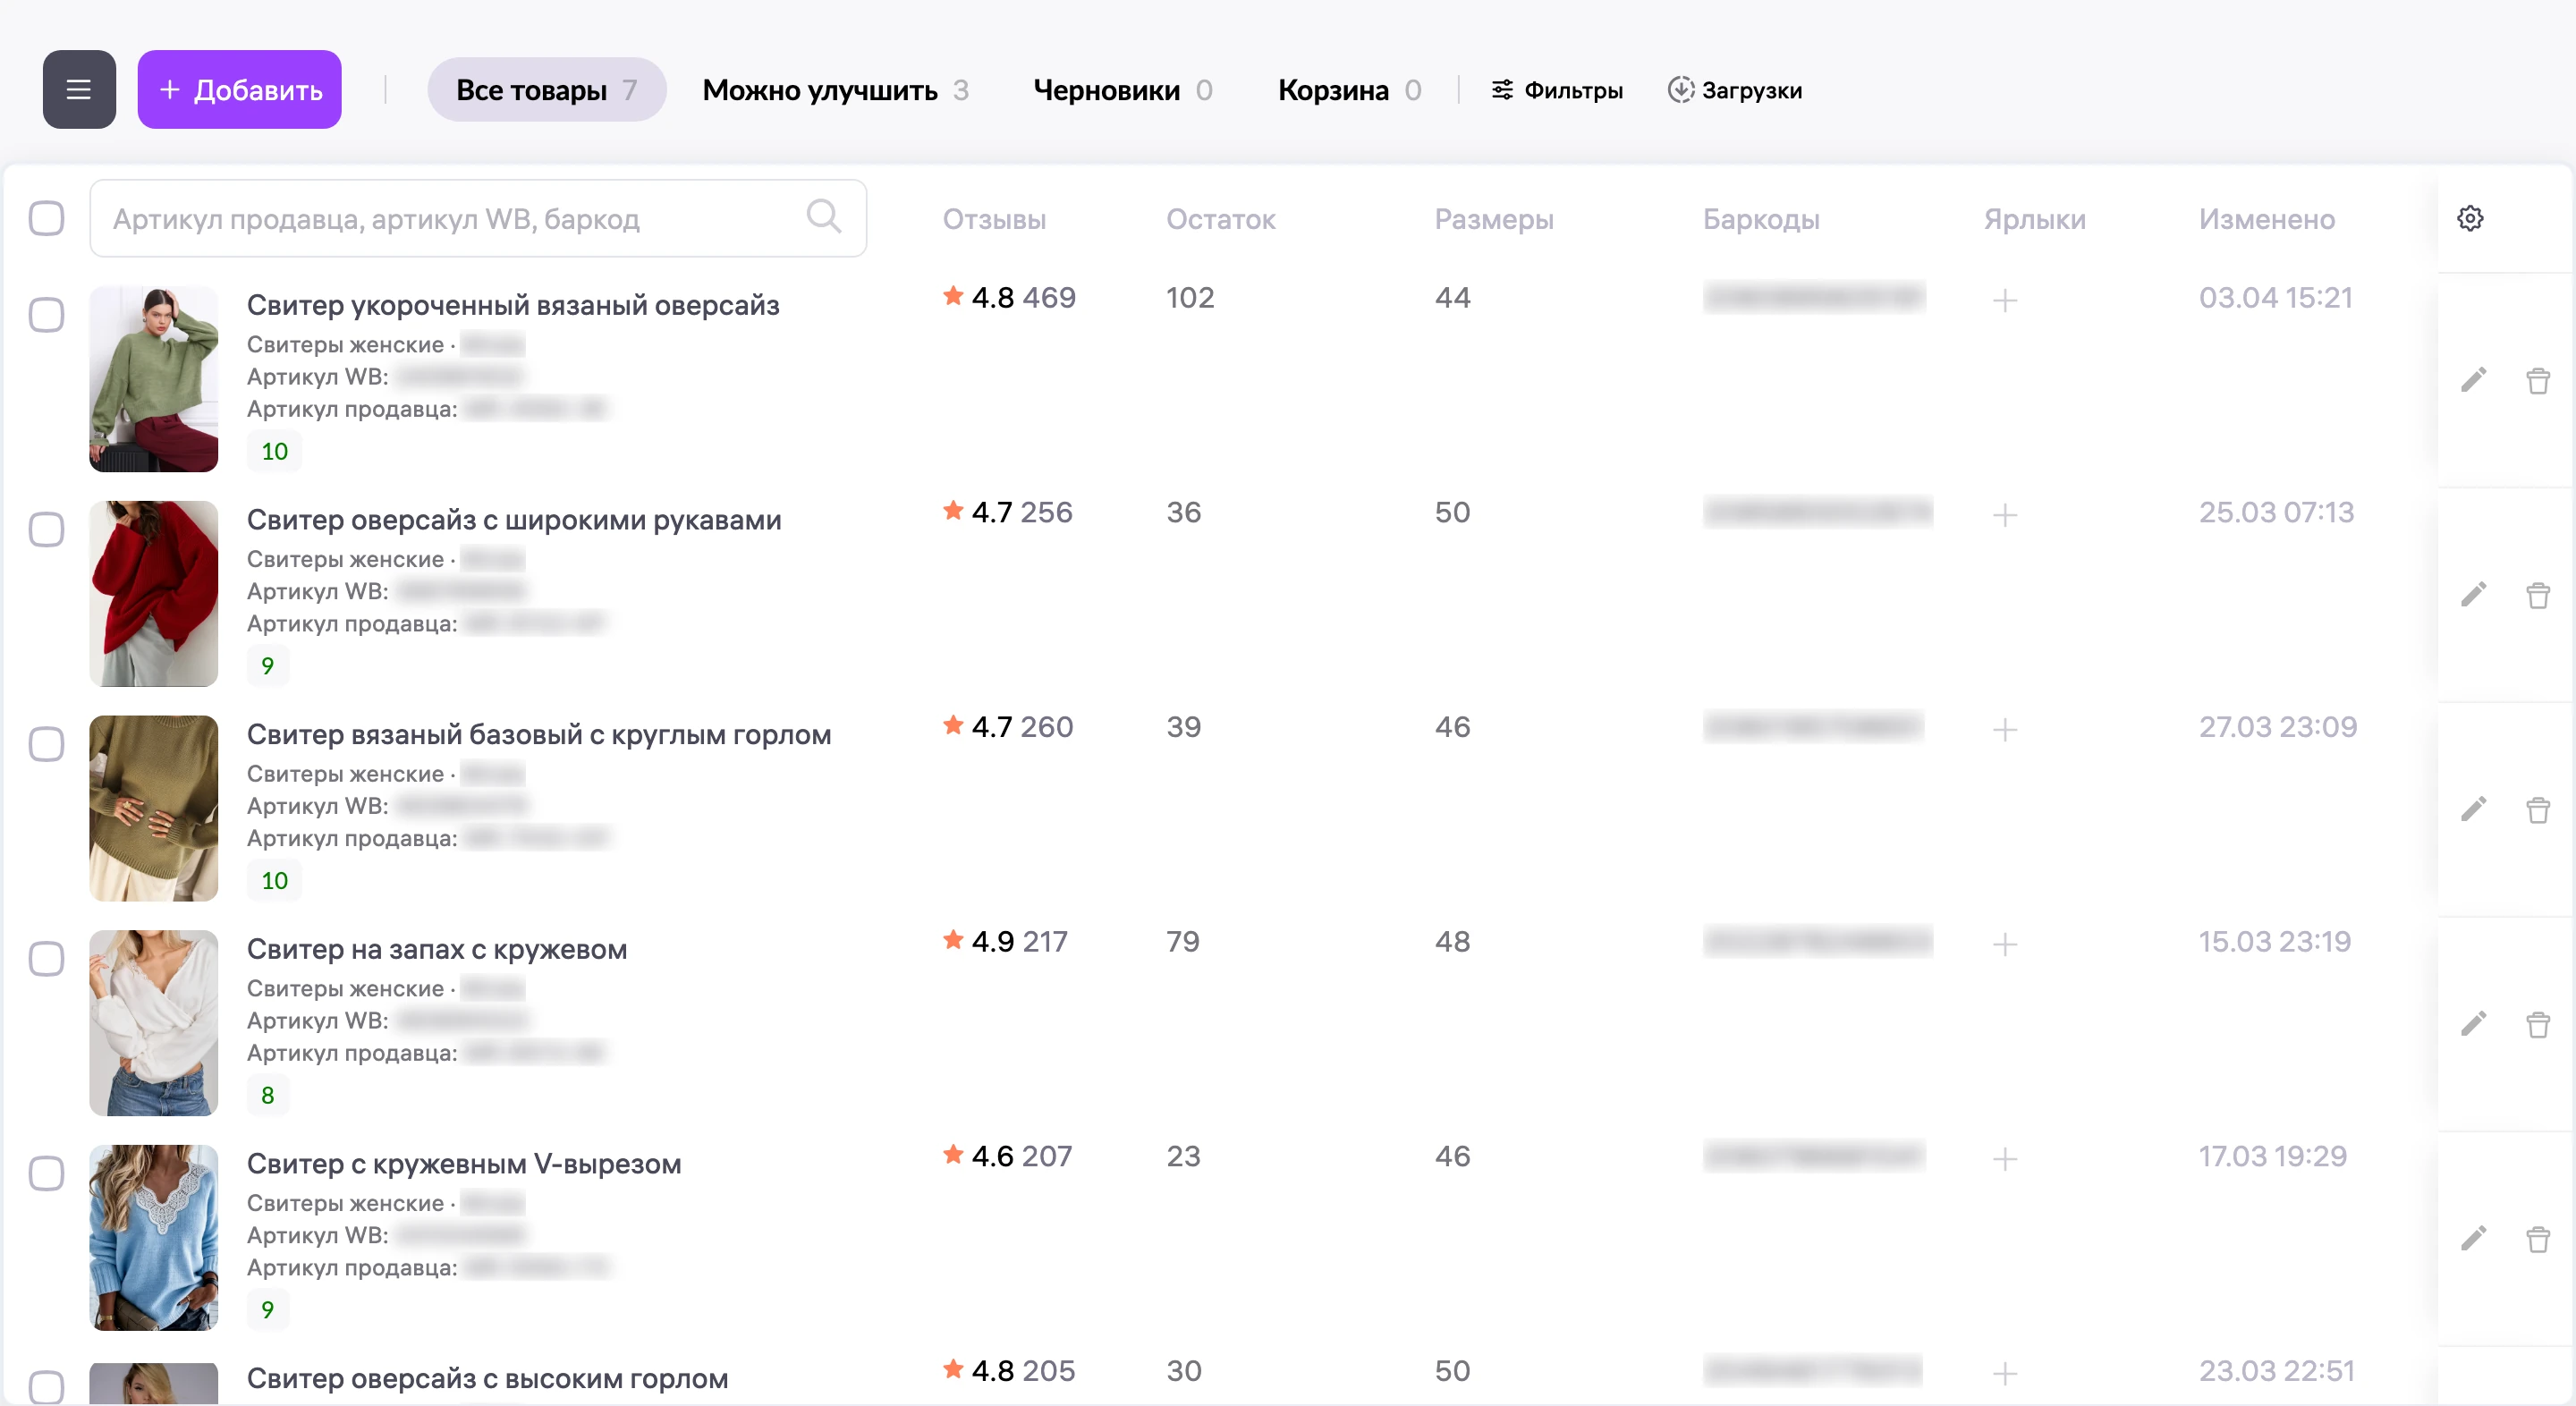Screen dimensions: 2576x1406
Task: Delete Свитер с кружевным V-вырезом
Action: pyautogui.click(x=2538, y=1239)
